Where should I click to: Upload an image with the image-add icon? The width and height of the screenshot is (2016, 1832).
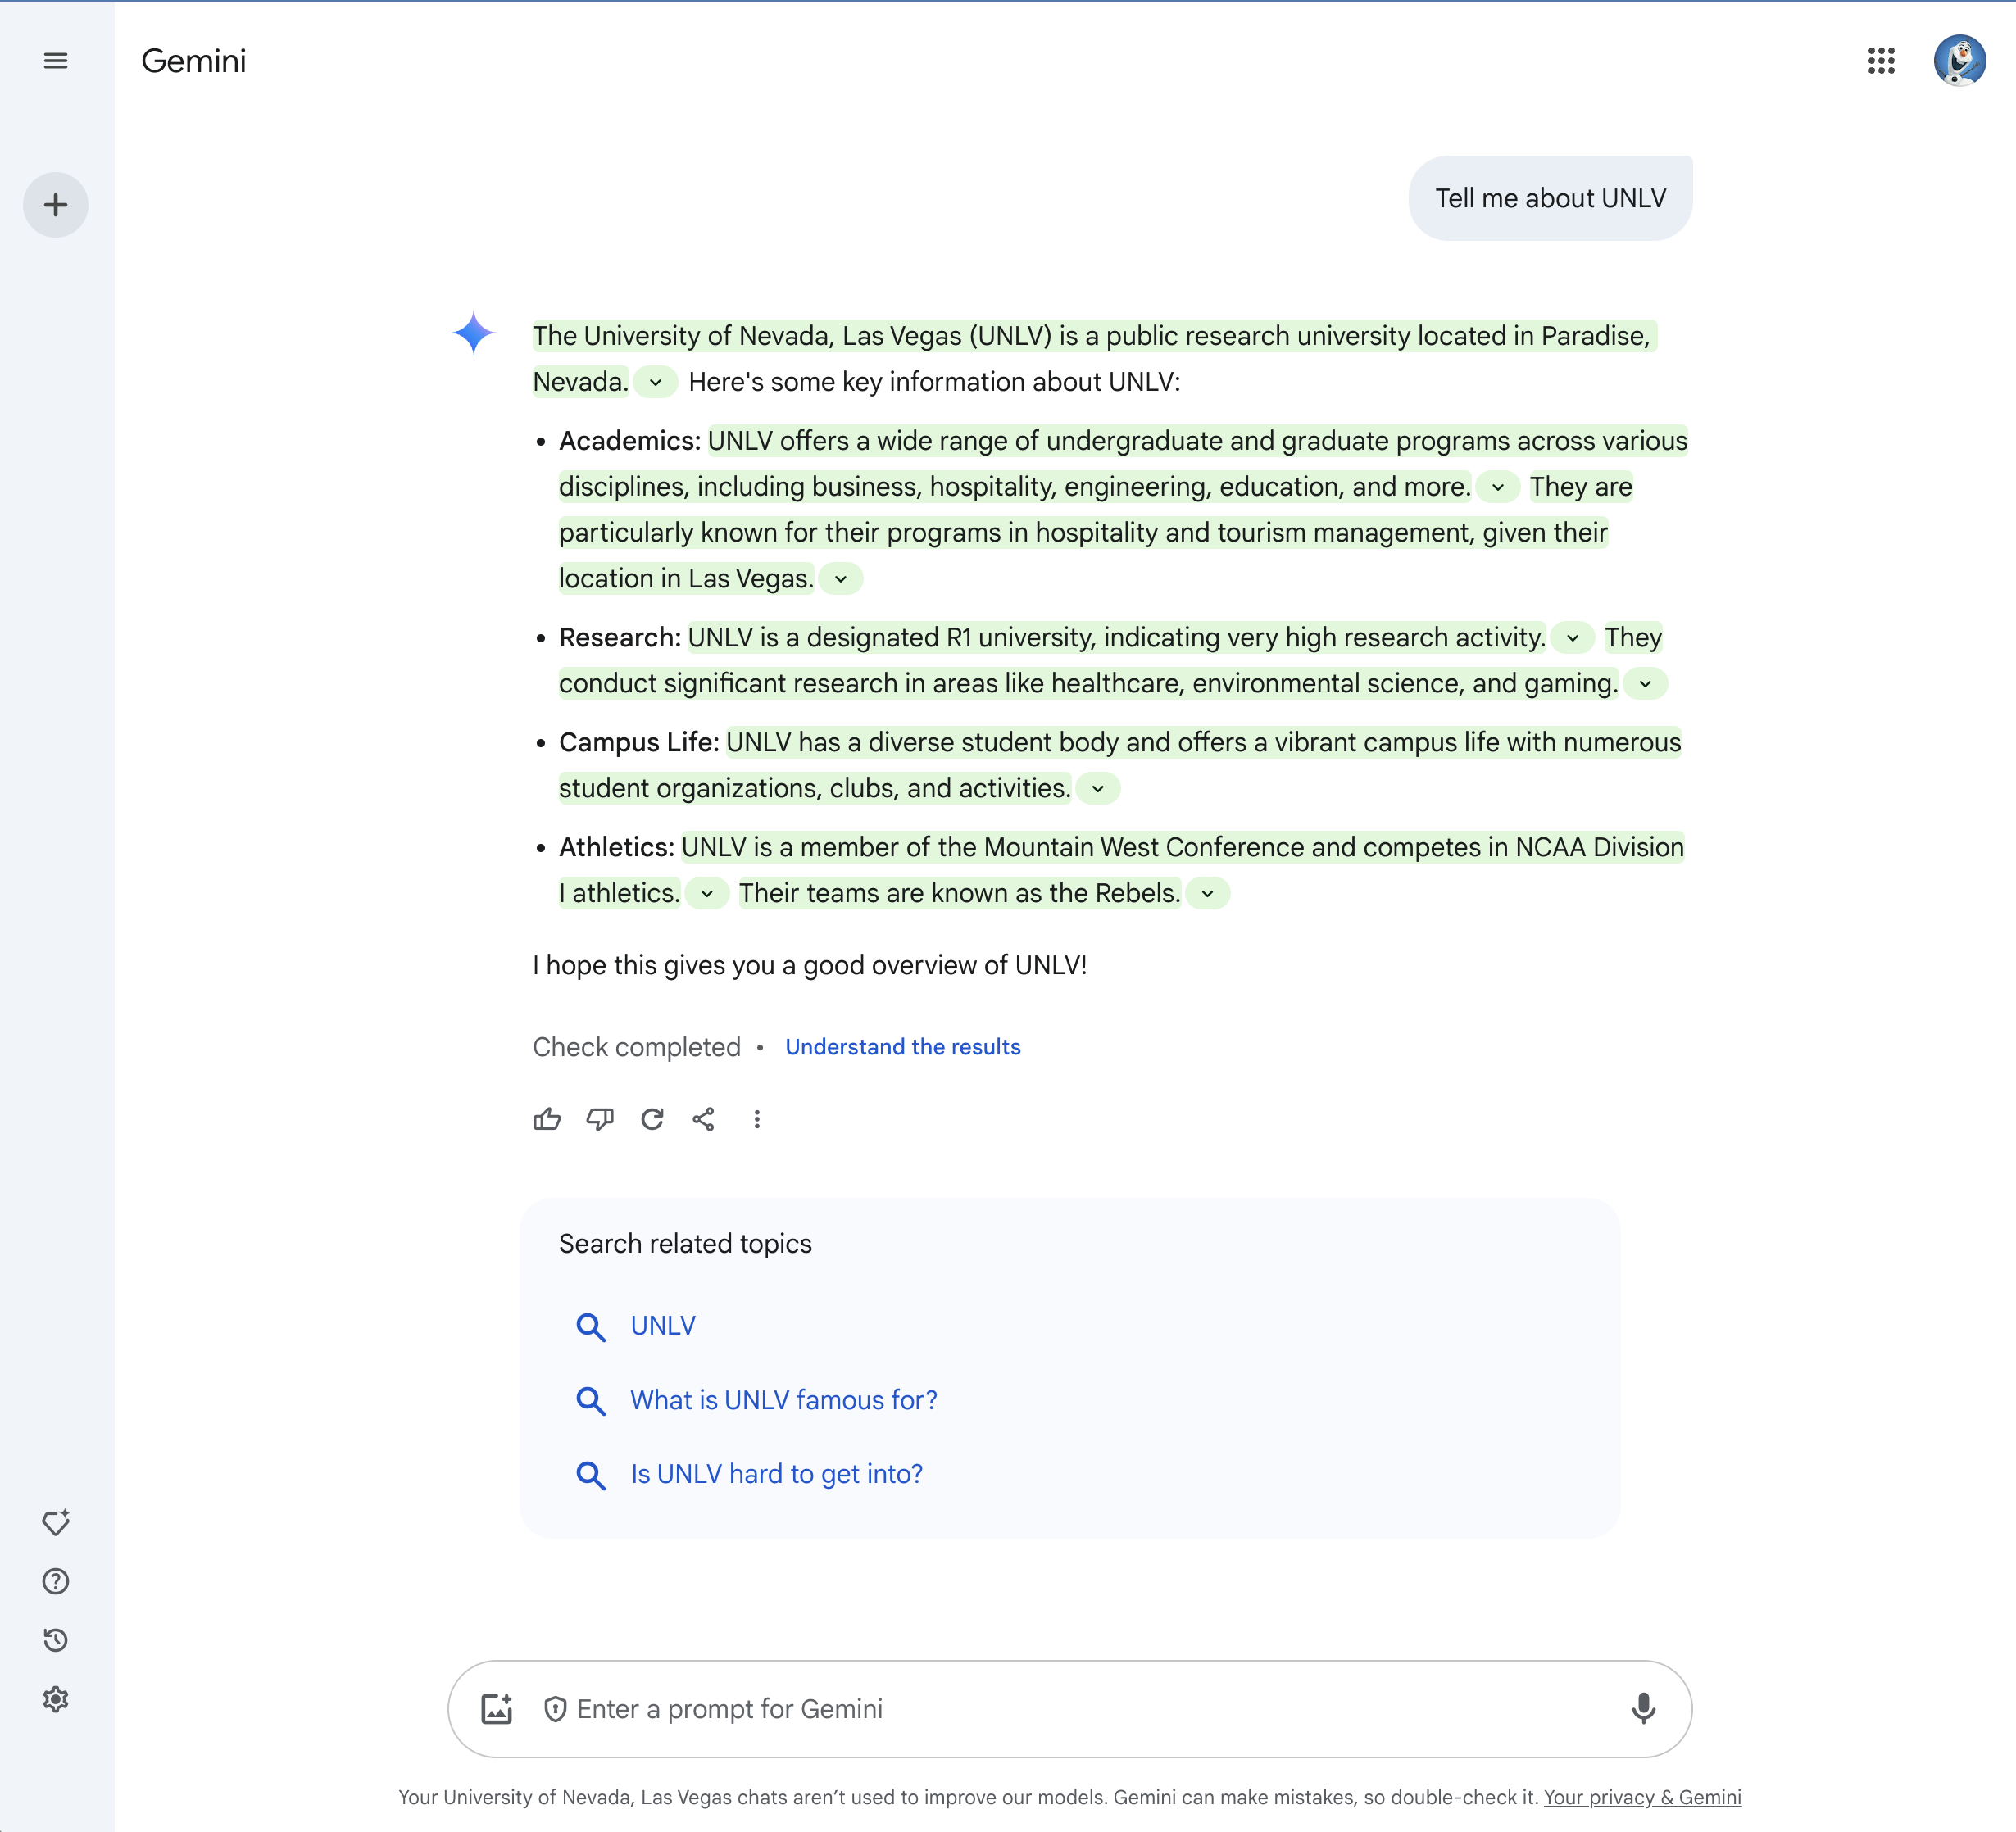click(497, 1709)
